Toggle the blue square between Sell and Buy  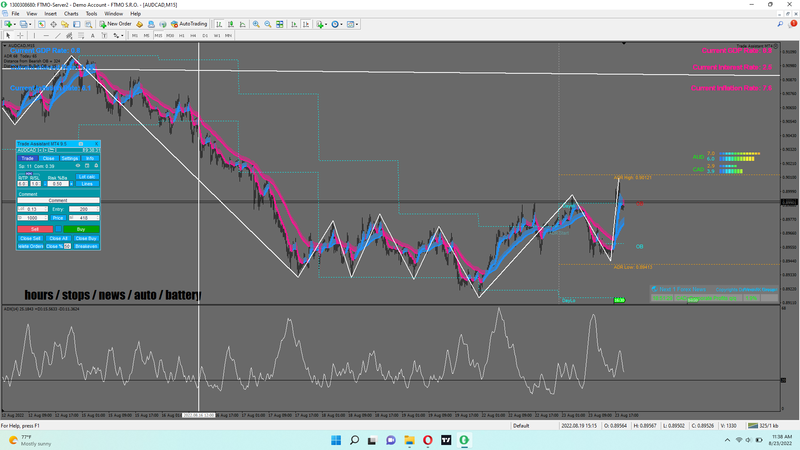pyautogui.click(x=58, y=229)
